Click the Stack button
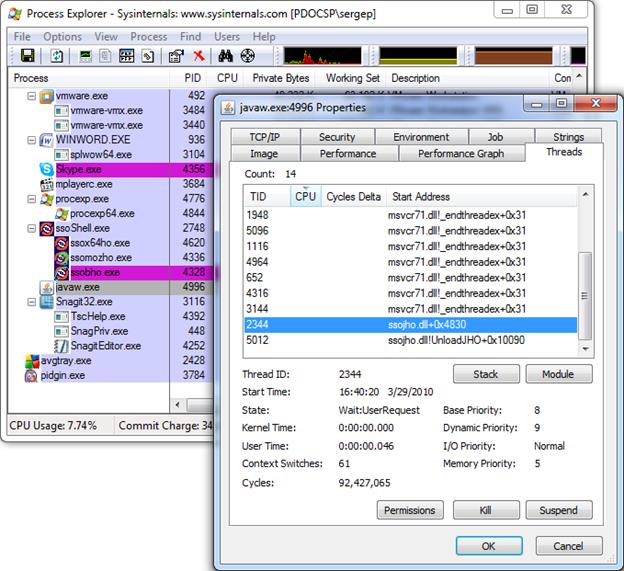 (486, 374)
